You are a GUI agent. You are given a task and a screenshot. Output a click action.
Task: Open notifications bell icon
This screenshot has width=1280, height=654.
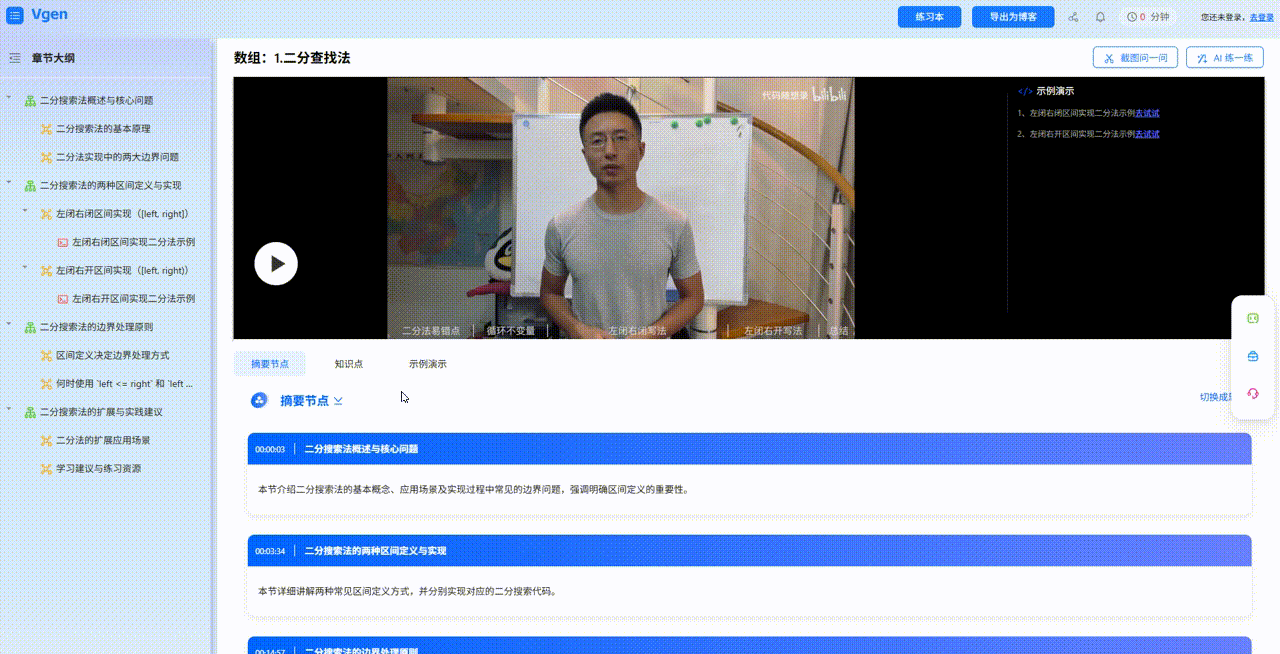click(x=1100, y=17)
